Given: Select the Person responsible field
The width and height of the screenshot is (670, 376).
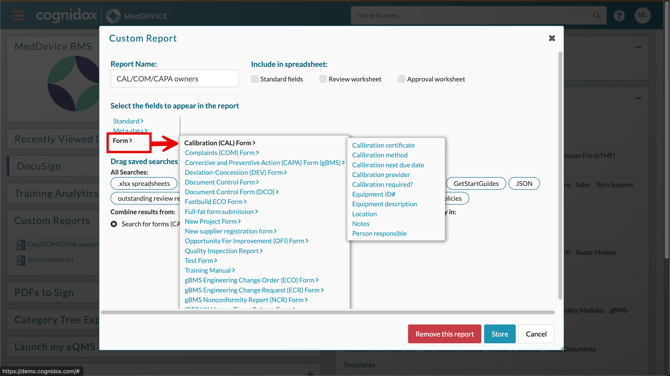Looking at the screenshot, I should (379, 234).
